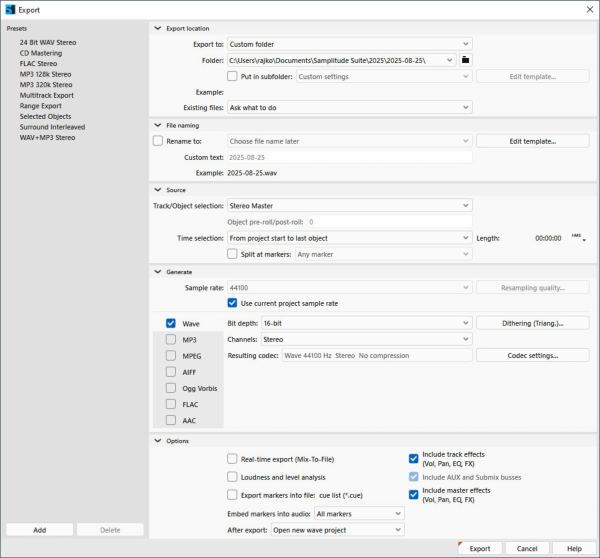Enable the Ogg Vorbis format checkbox
The width and height of the screenshot is (600, 558).
click(171, 388)
